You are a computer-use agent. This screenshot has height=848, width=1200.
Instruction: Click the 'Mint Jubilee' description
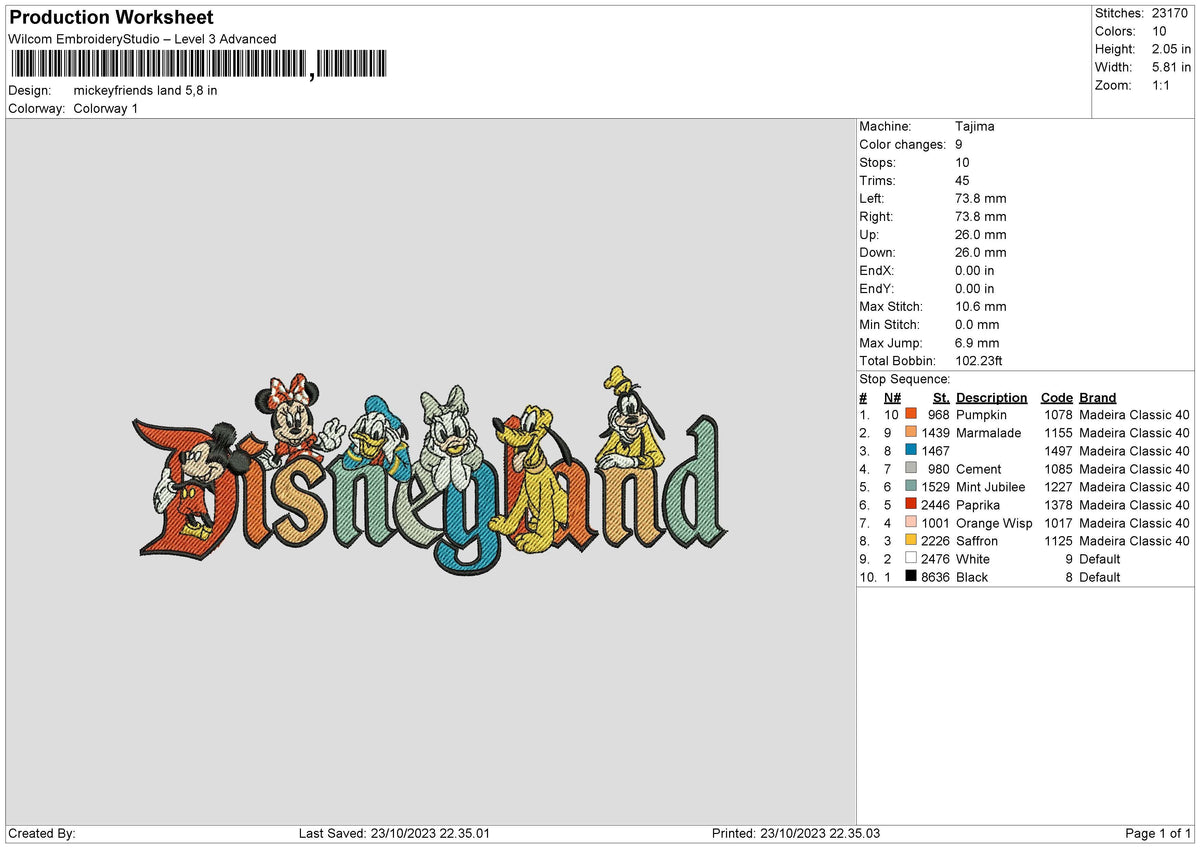click(x=990, y=486)
